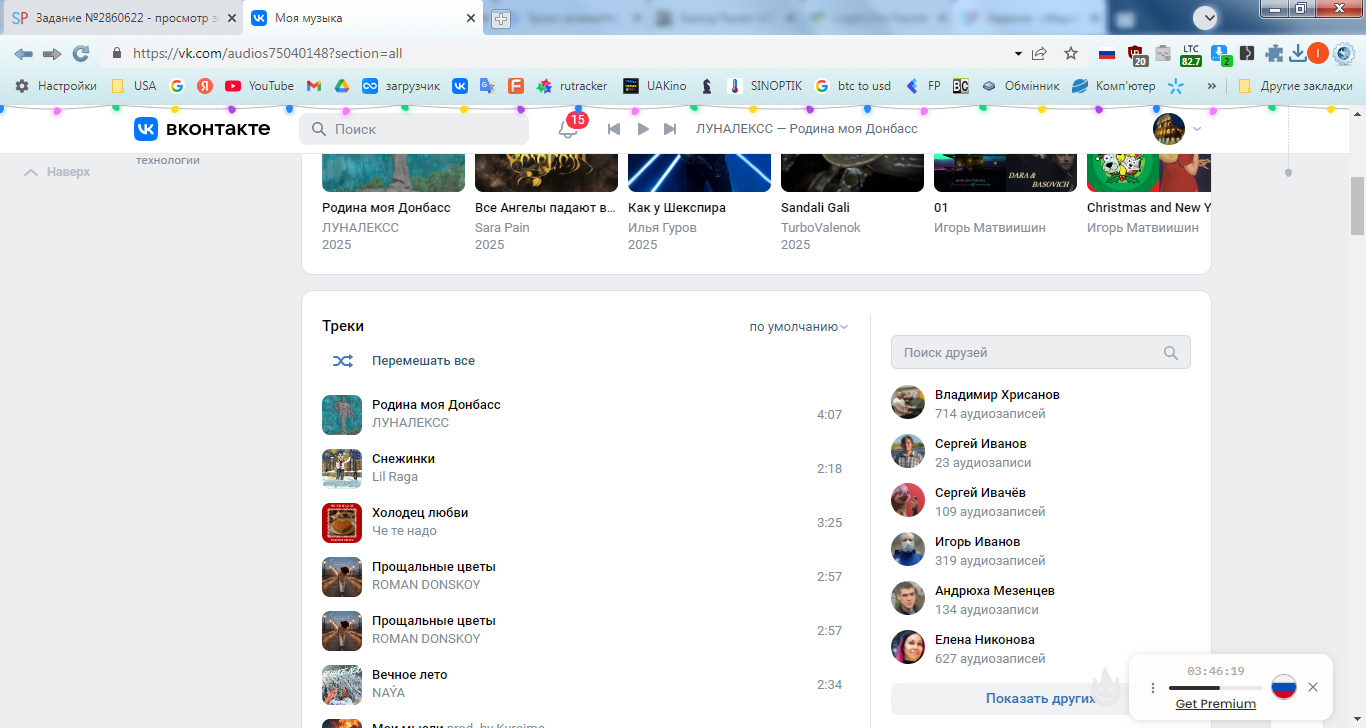Image resolution: width=1366 pixels, height=728 pixels.
Task: Open artist Че те надо link
Action: [x=404, y=531]
